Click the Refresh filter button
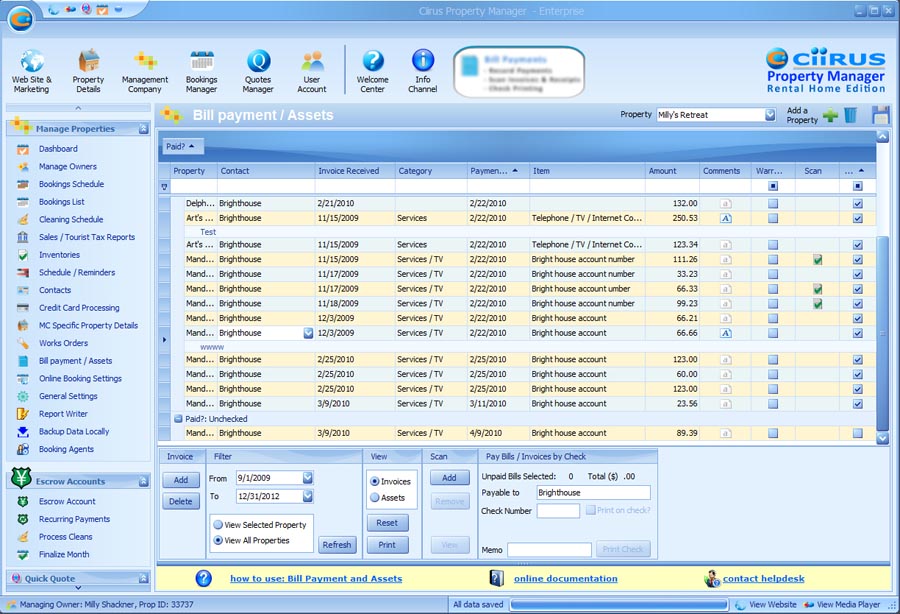900x614 pixels. pyautogui.click(x=337, y=545)
